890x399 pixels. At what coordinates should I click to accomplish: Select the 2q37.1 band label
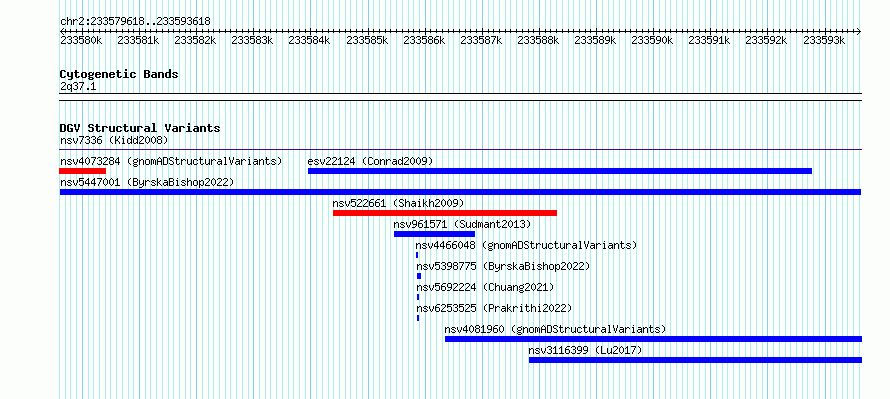pyautogui.click(x=78, y=86)
